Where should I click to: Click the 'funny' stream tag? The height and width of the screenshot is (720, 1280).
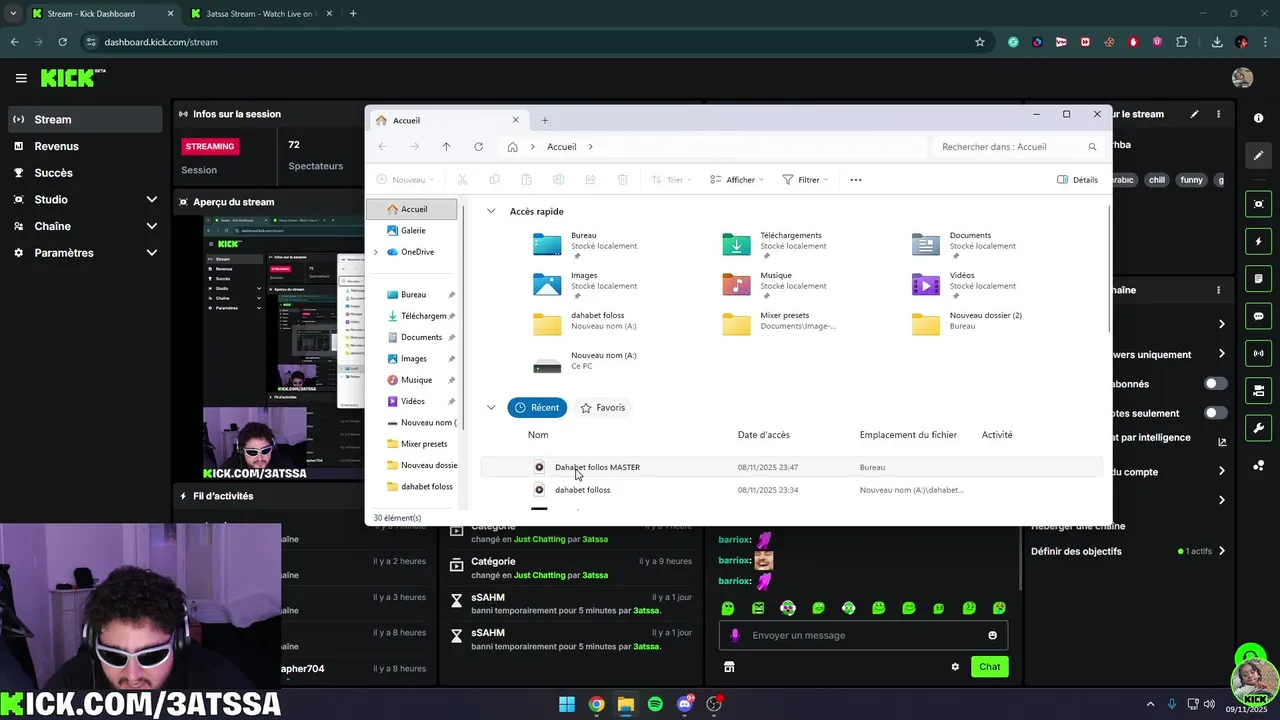pyautogui.click(x=1191, y=180)
